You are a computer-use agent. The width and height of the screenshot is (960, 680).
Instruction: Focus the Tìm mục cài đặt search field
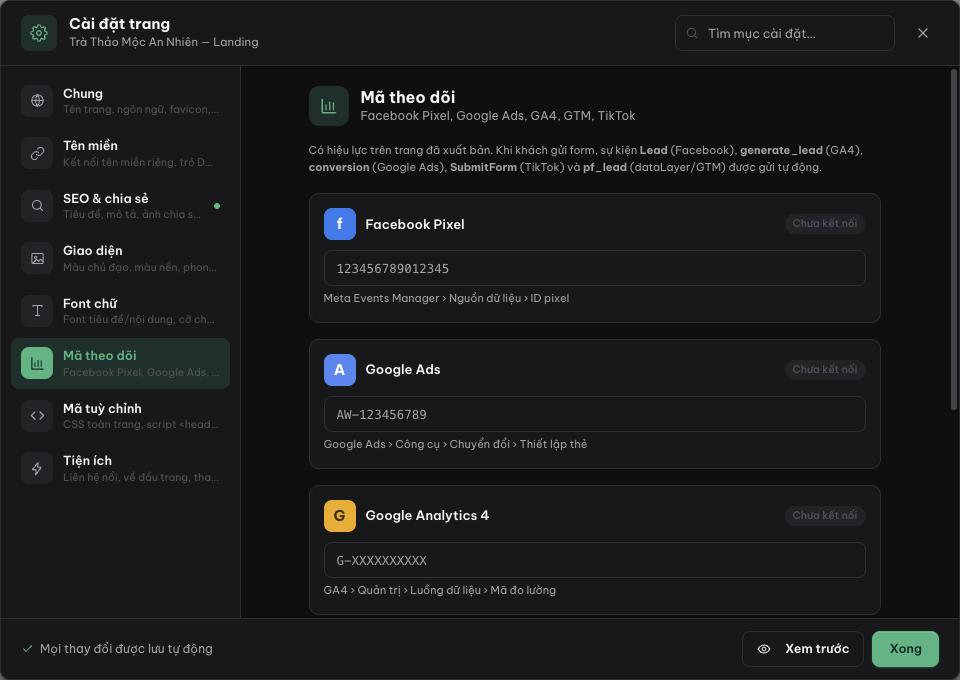784,33
